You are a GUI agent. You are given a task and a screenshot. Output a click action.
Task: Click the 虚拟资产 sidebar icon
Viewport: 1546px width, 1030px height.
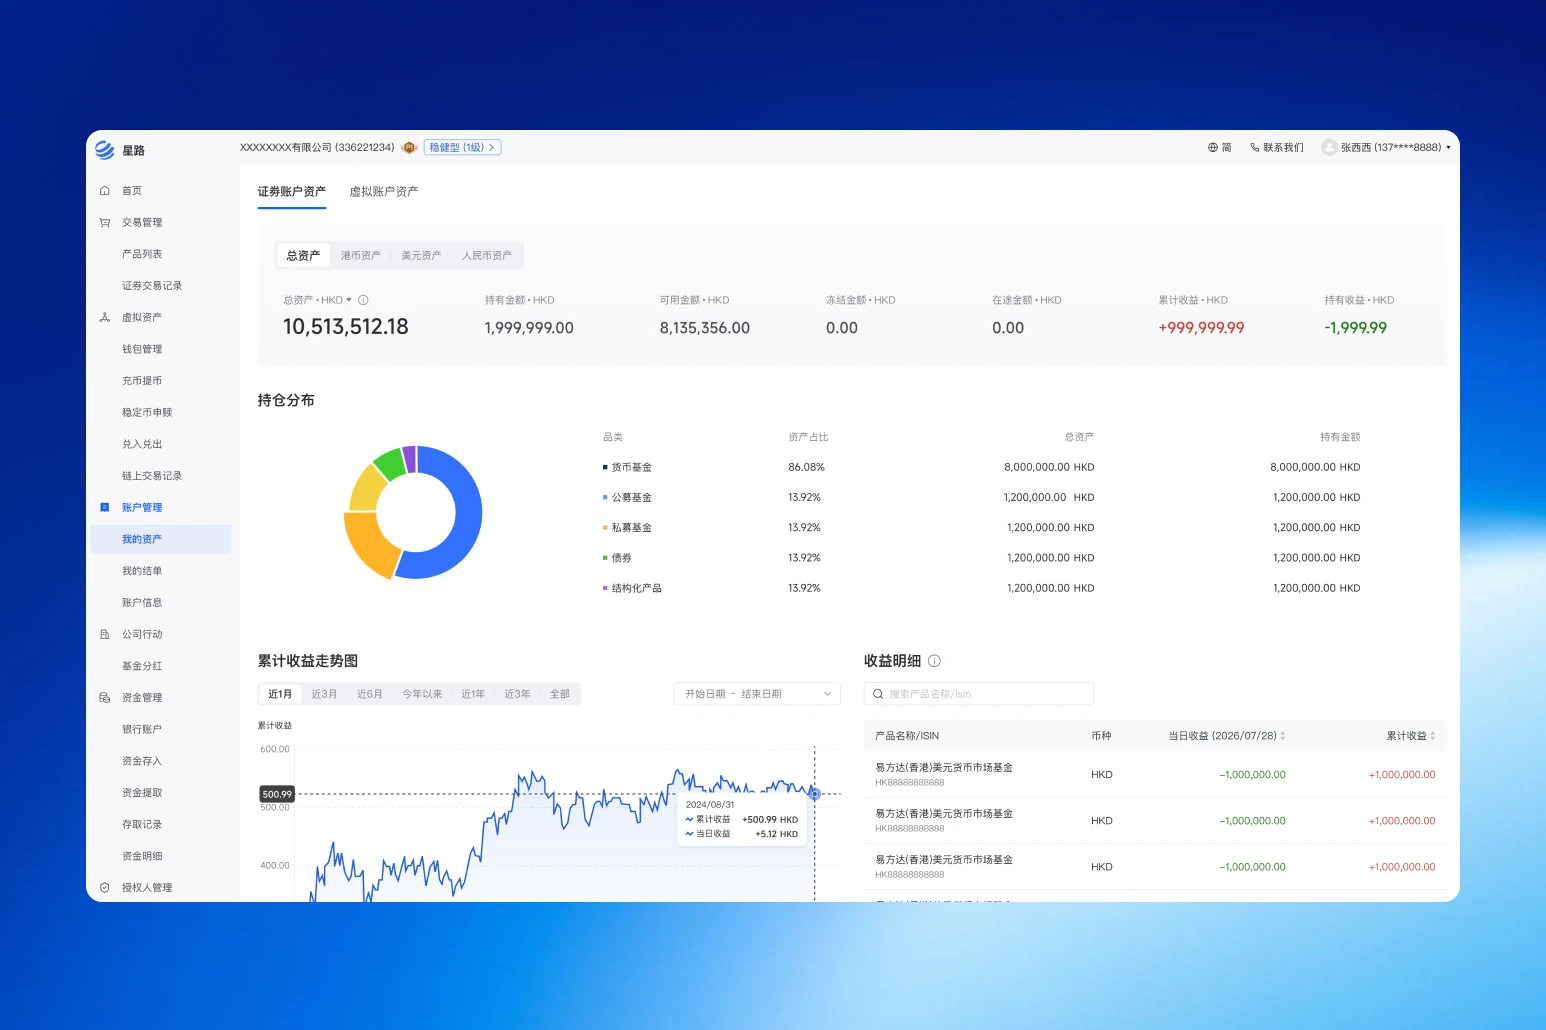pos(105,317)
